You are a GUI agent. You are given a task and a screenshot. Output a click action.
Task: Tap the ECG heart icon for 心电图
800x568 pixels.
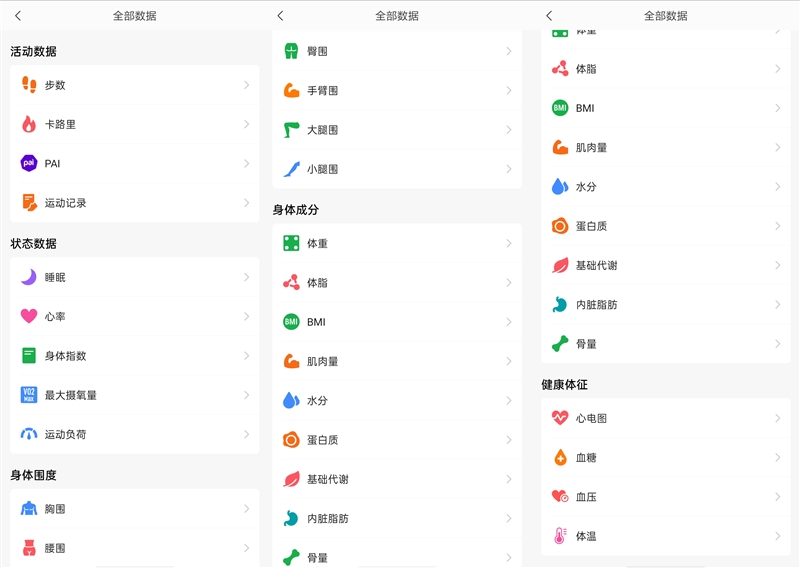point(560,418)
